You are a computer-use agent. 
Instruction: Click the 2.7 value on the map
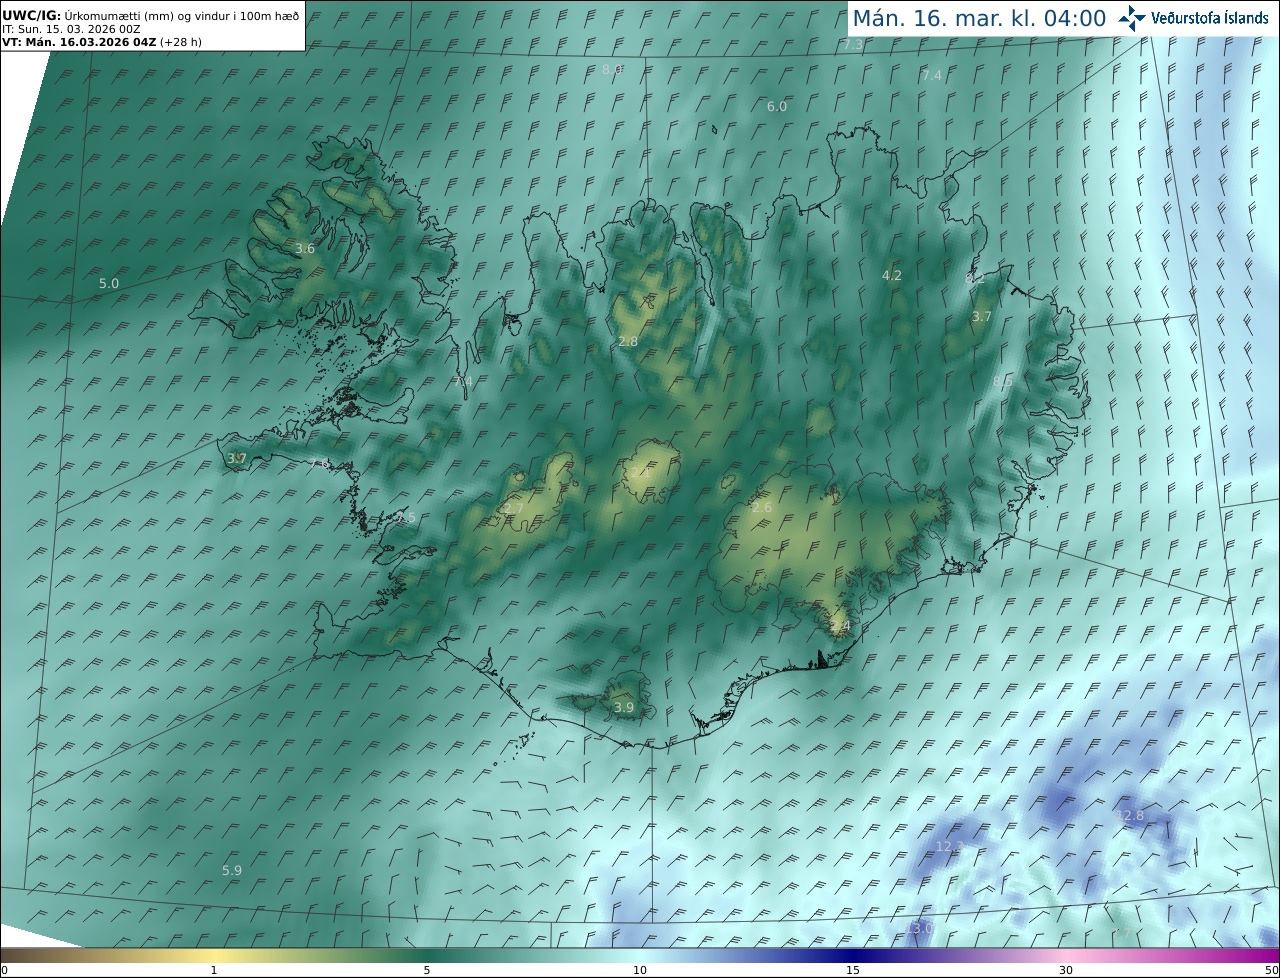click(513, 509)
